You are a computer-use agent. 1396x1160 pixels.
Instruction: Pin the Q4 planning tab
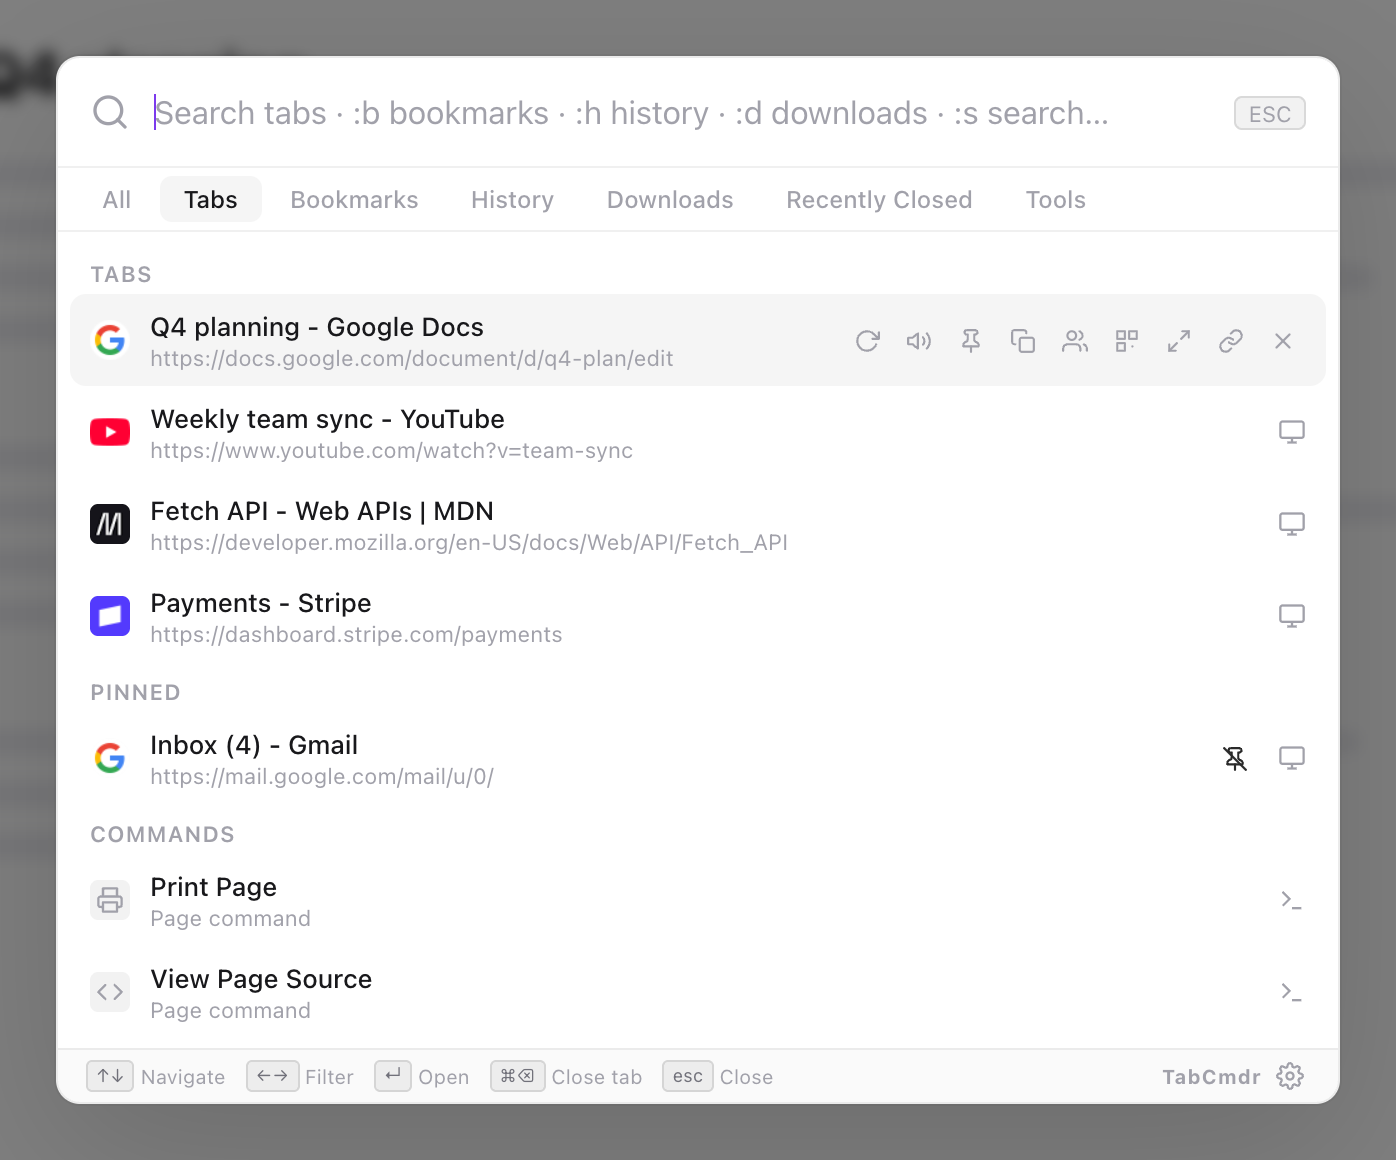point(971,341)
